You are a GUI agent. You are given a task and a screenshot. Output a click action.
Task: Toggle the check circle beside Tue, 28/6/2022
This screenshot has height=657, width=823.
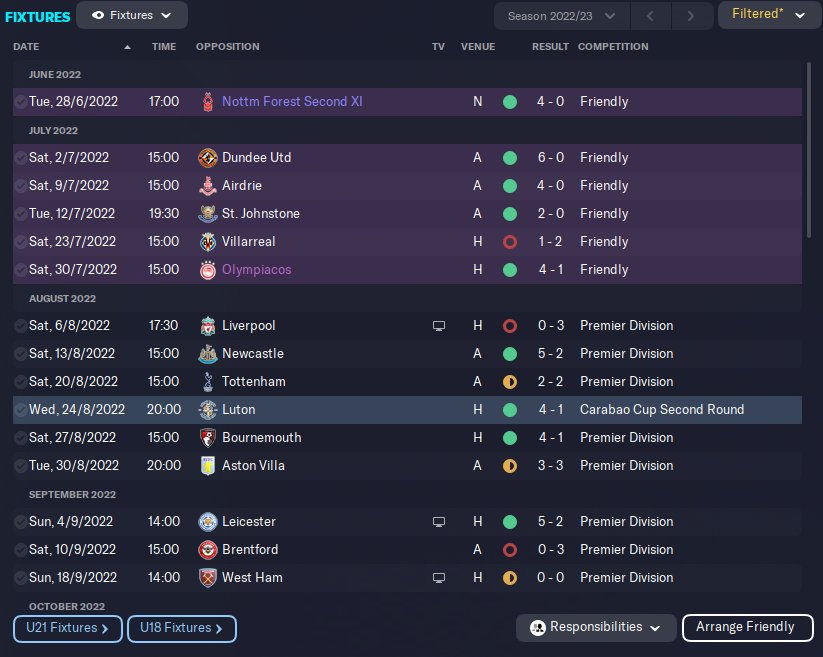pyautogui.click(x=21, y=102)
